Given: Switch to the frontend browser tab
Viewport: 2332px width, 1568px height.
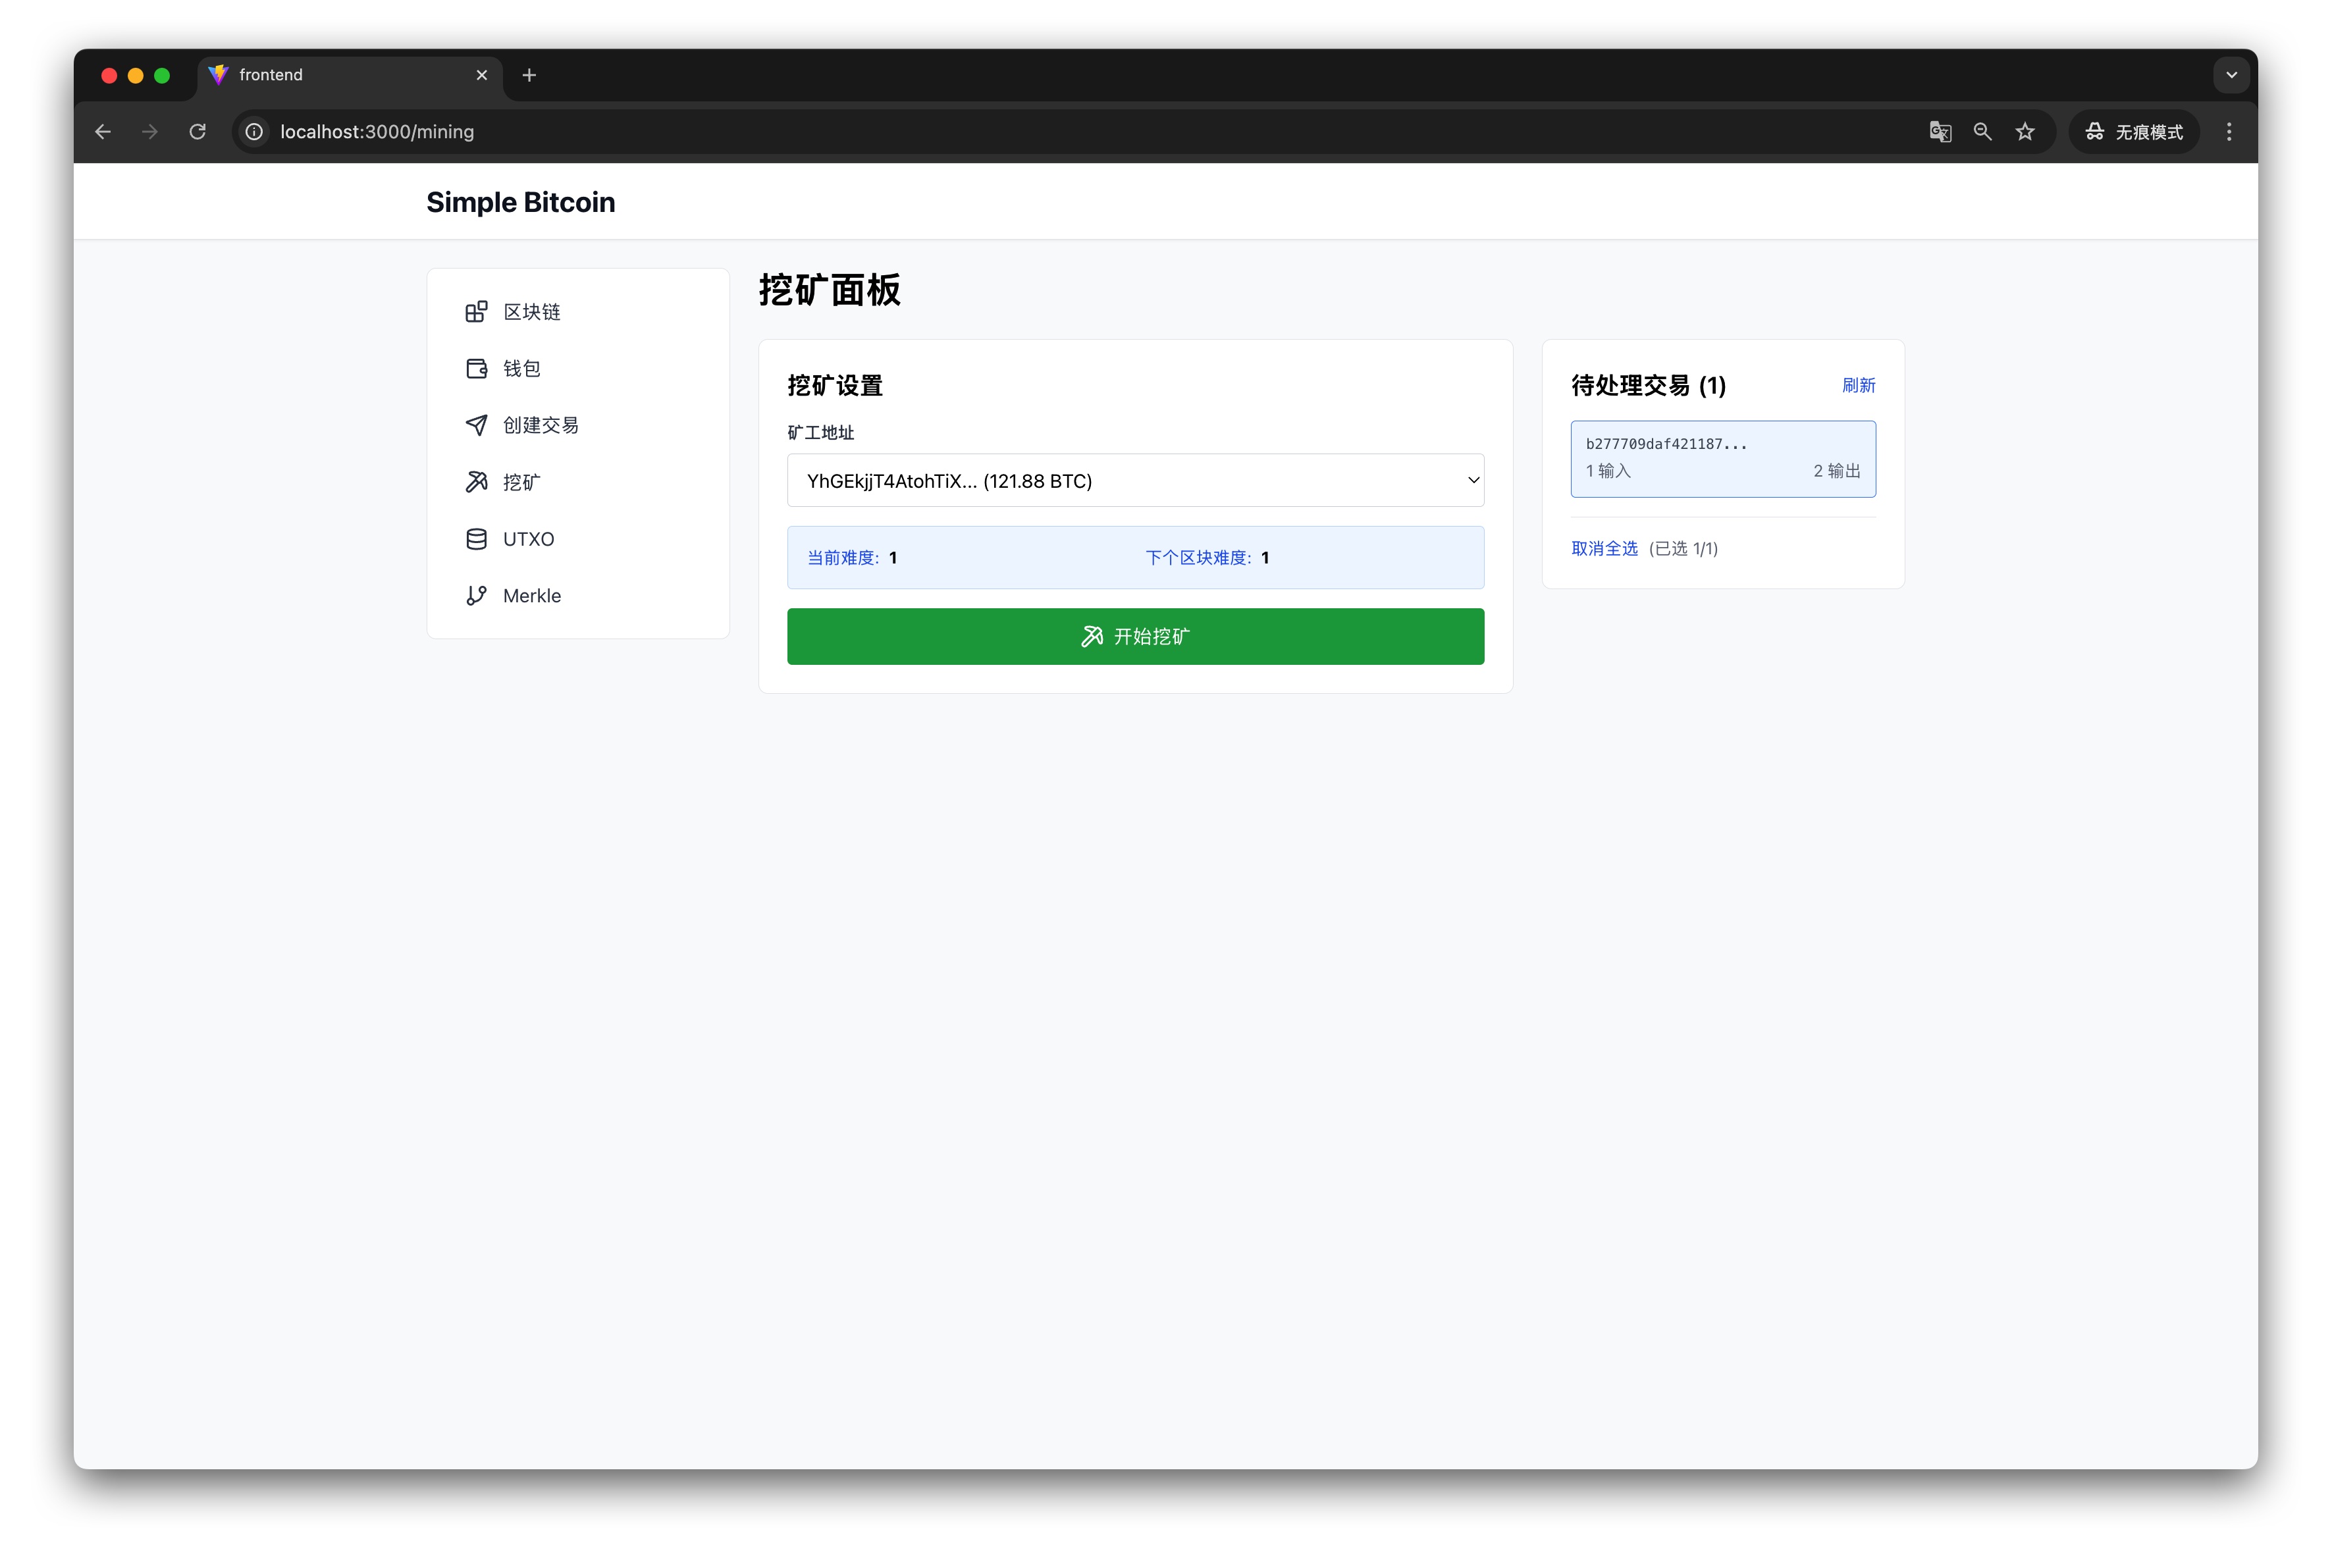Looking at the screenshot, I should click(340, 75).
